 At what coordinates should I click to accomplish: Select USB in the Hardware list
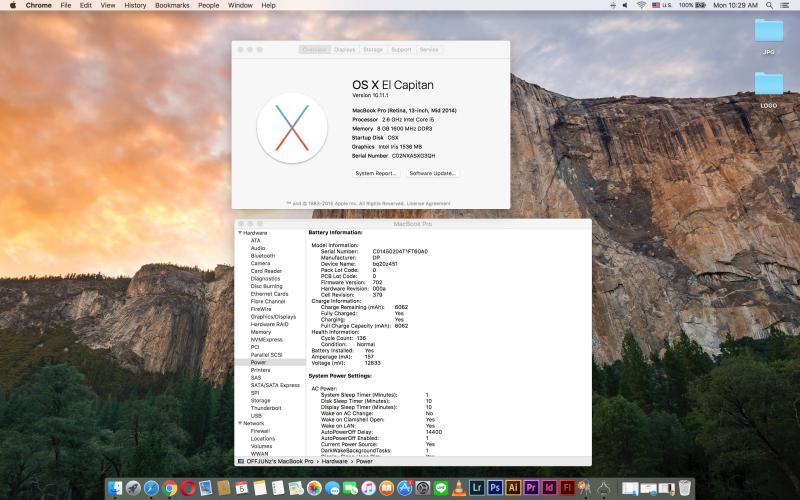[256, 416]
